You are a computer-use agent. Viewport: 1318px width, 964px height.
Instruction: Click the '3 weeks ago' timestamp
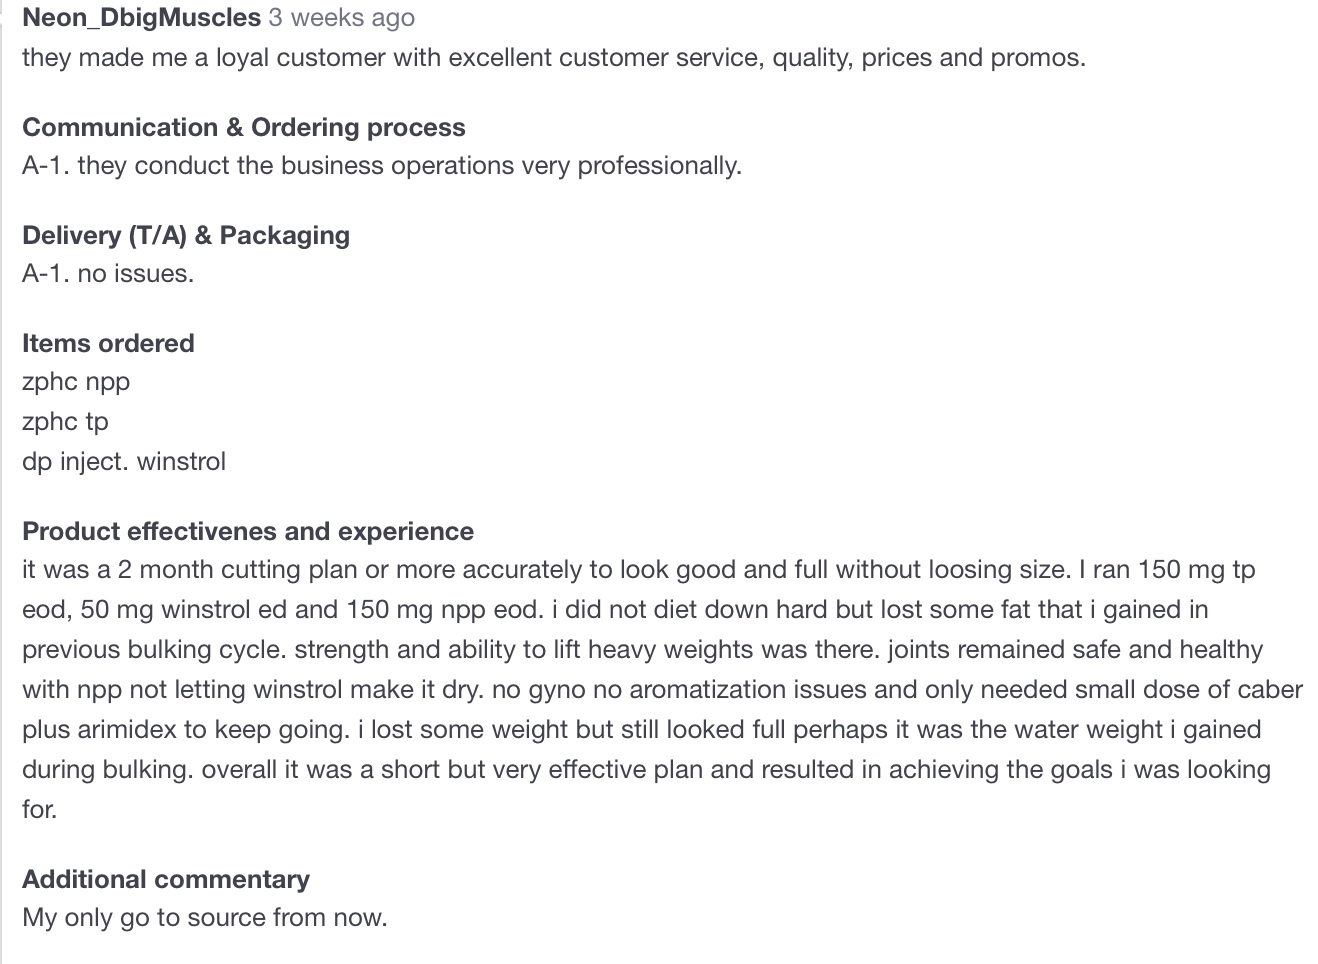(x=341, y=18)
